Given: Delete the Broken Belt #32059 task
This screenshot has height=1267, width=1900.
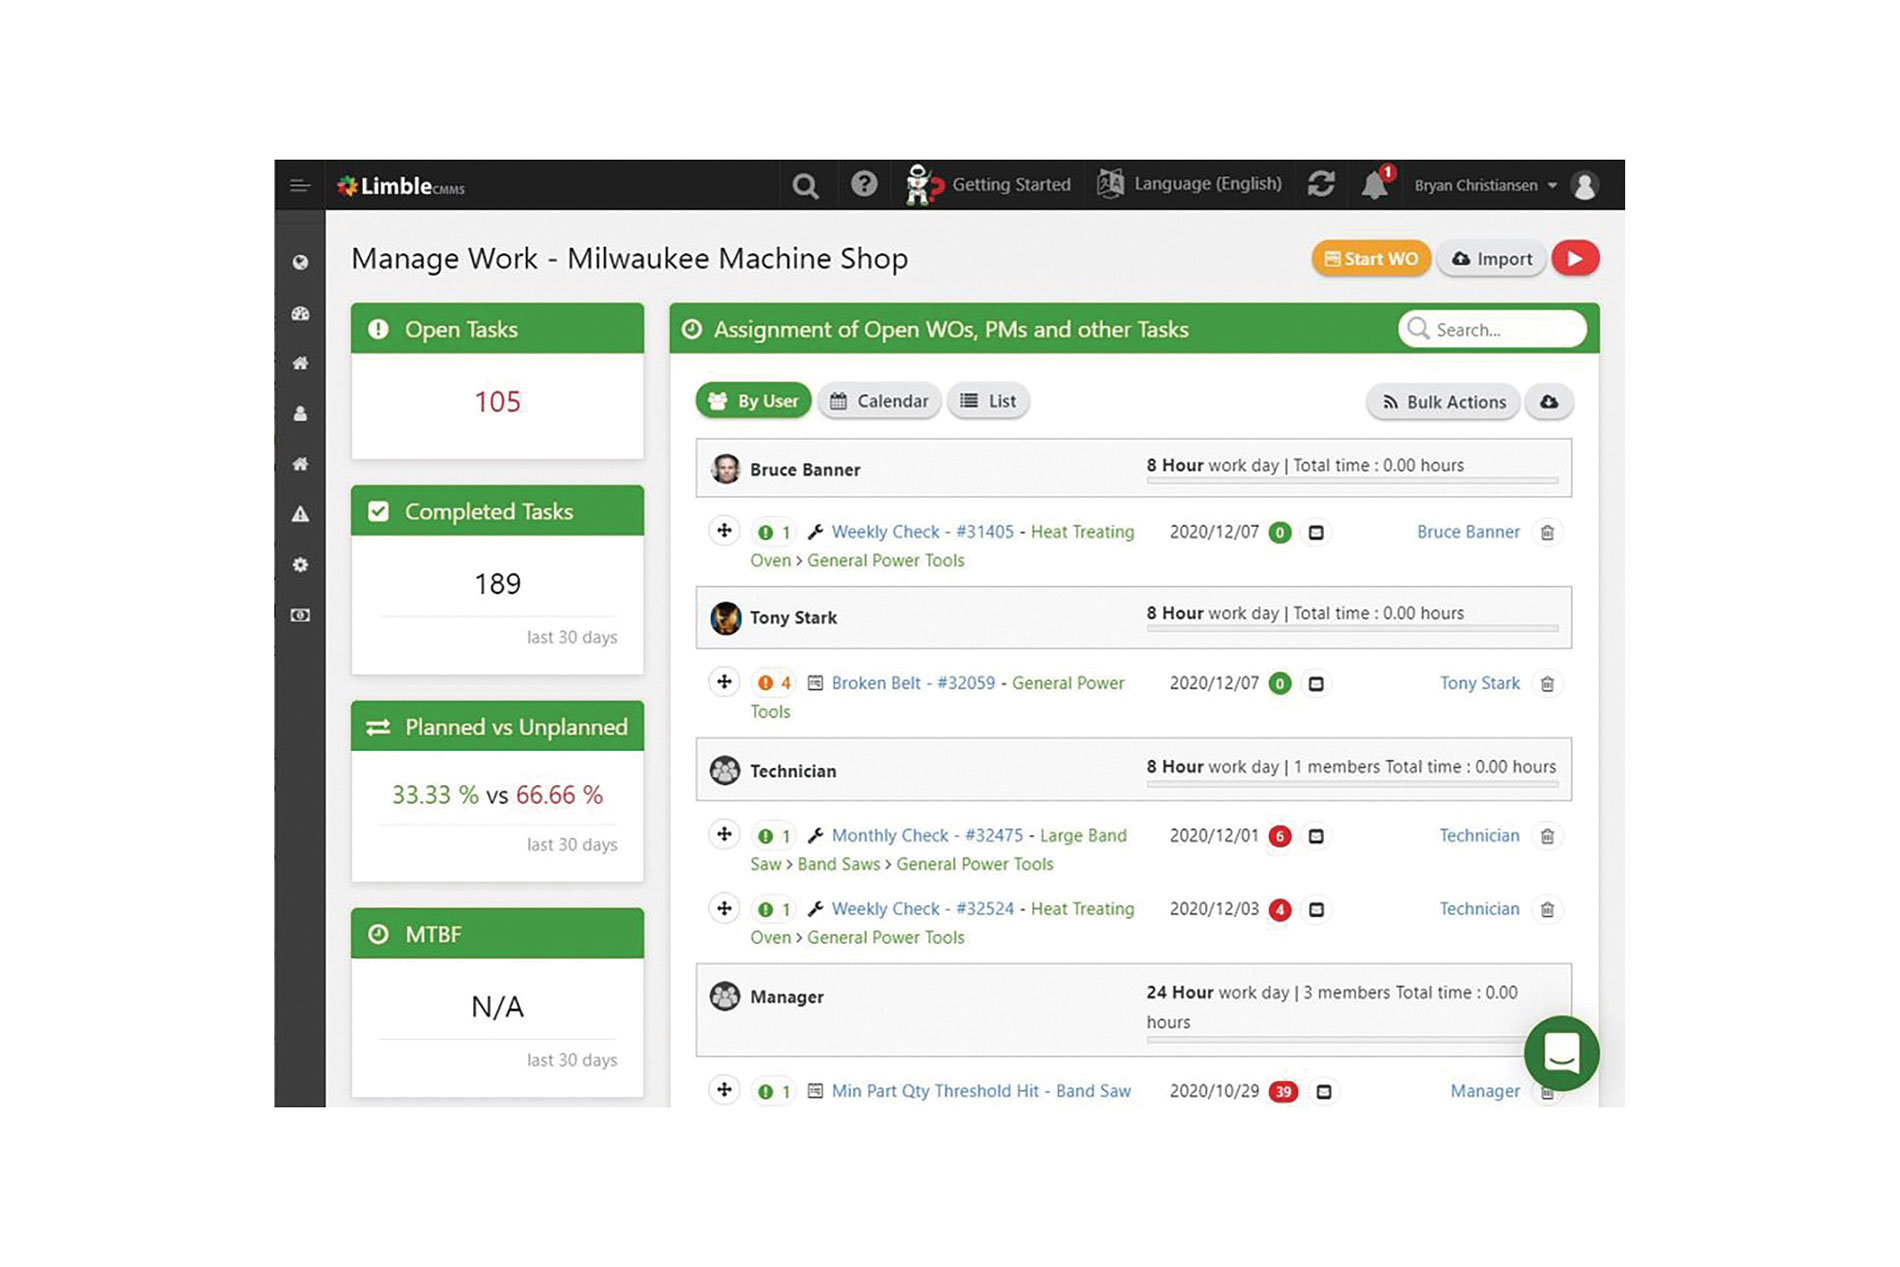Looking at the screenshot, I should [x=1547, y=684].
